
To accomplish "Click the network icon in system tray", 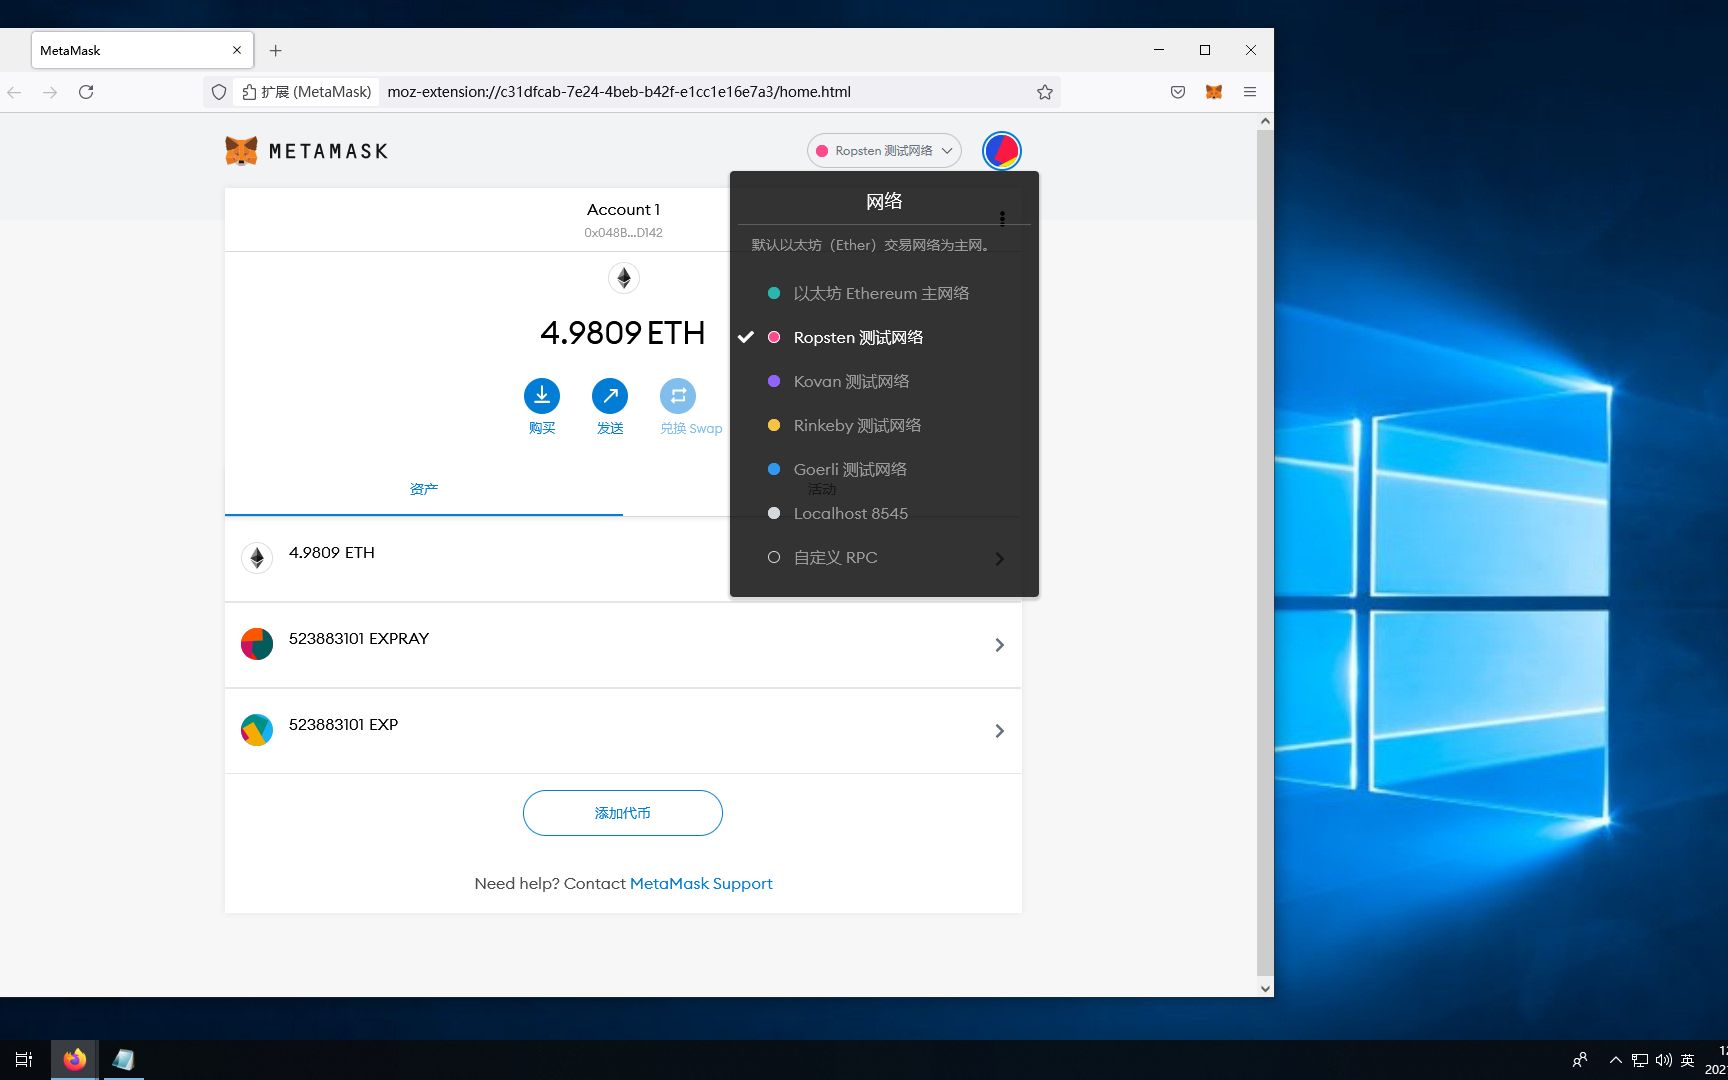I will [1640, 1060].
